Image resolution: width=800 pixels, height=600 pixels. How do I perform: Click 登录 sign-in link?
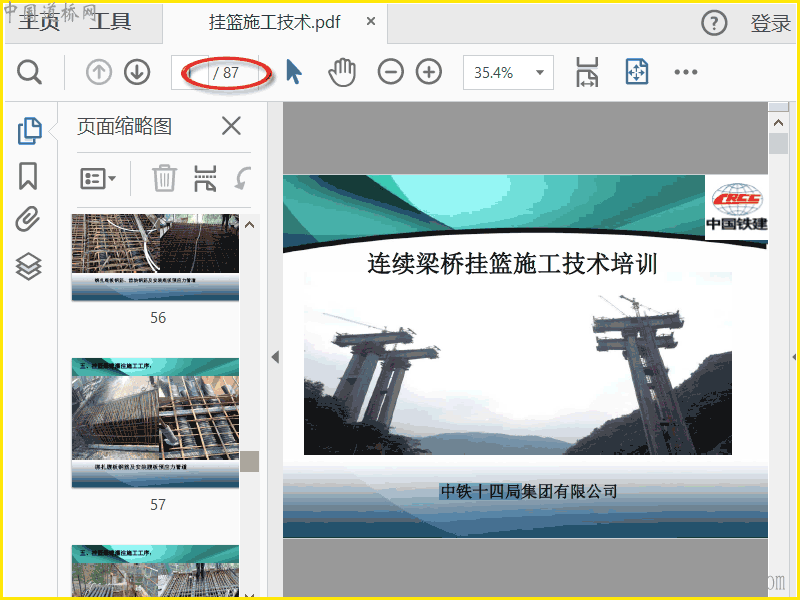pyautogui.click(x=770, y=23)
